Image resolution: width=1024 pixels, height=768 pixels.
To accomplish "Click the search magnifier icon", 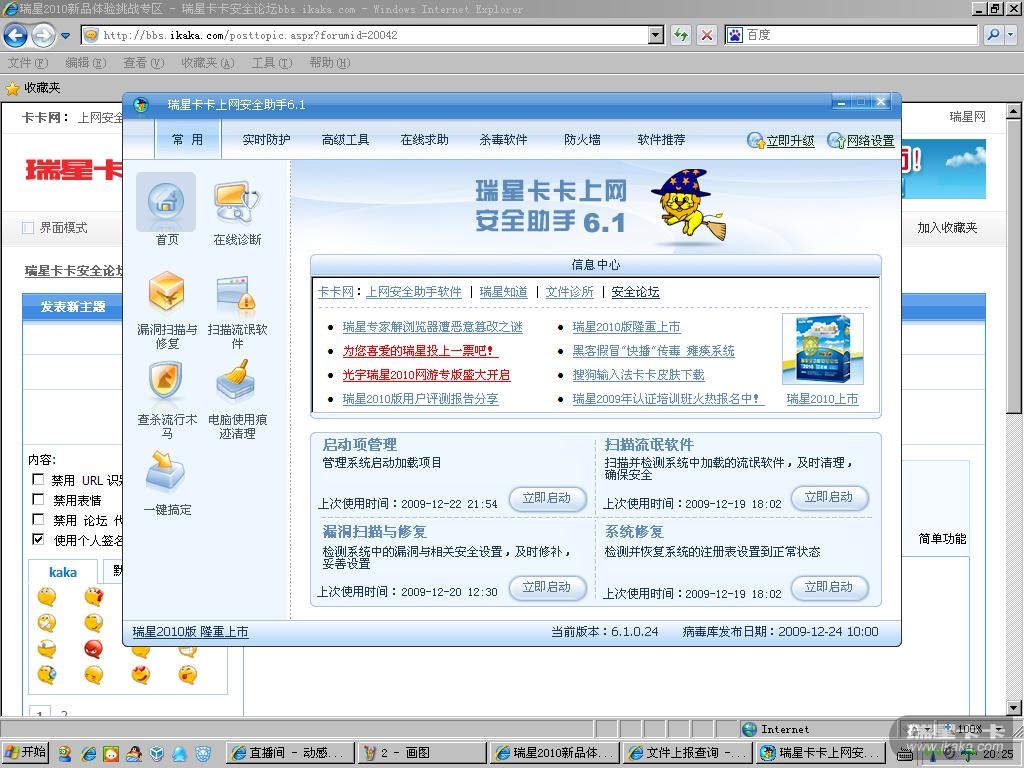I will pyautogui.click(x=993, y=35).
